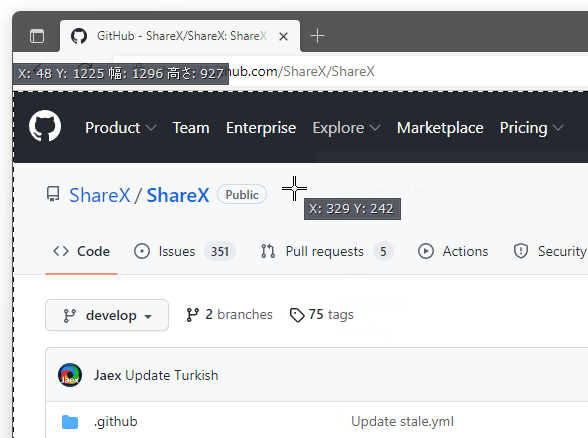Open the .github folder icon

pos(70,422)
